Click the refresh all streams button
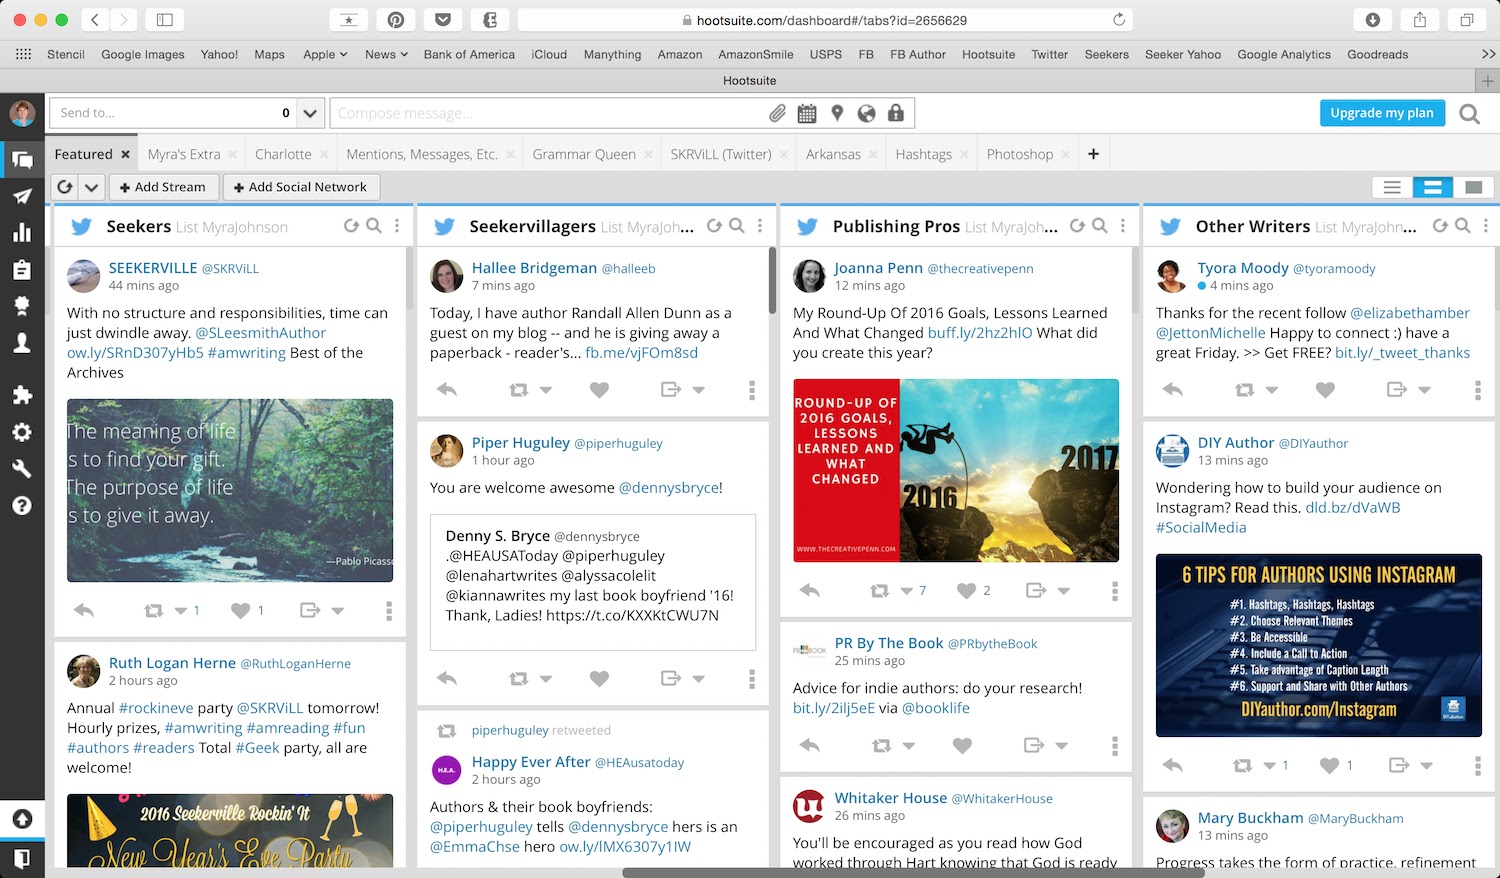 click(64, 187)
